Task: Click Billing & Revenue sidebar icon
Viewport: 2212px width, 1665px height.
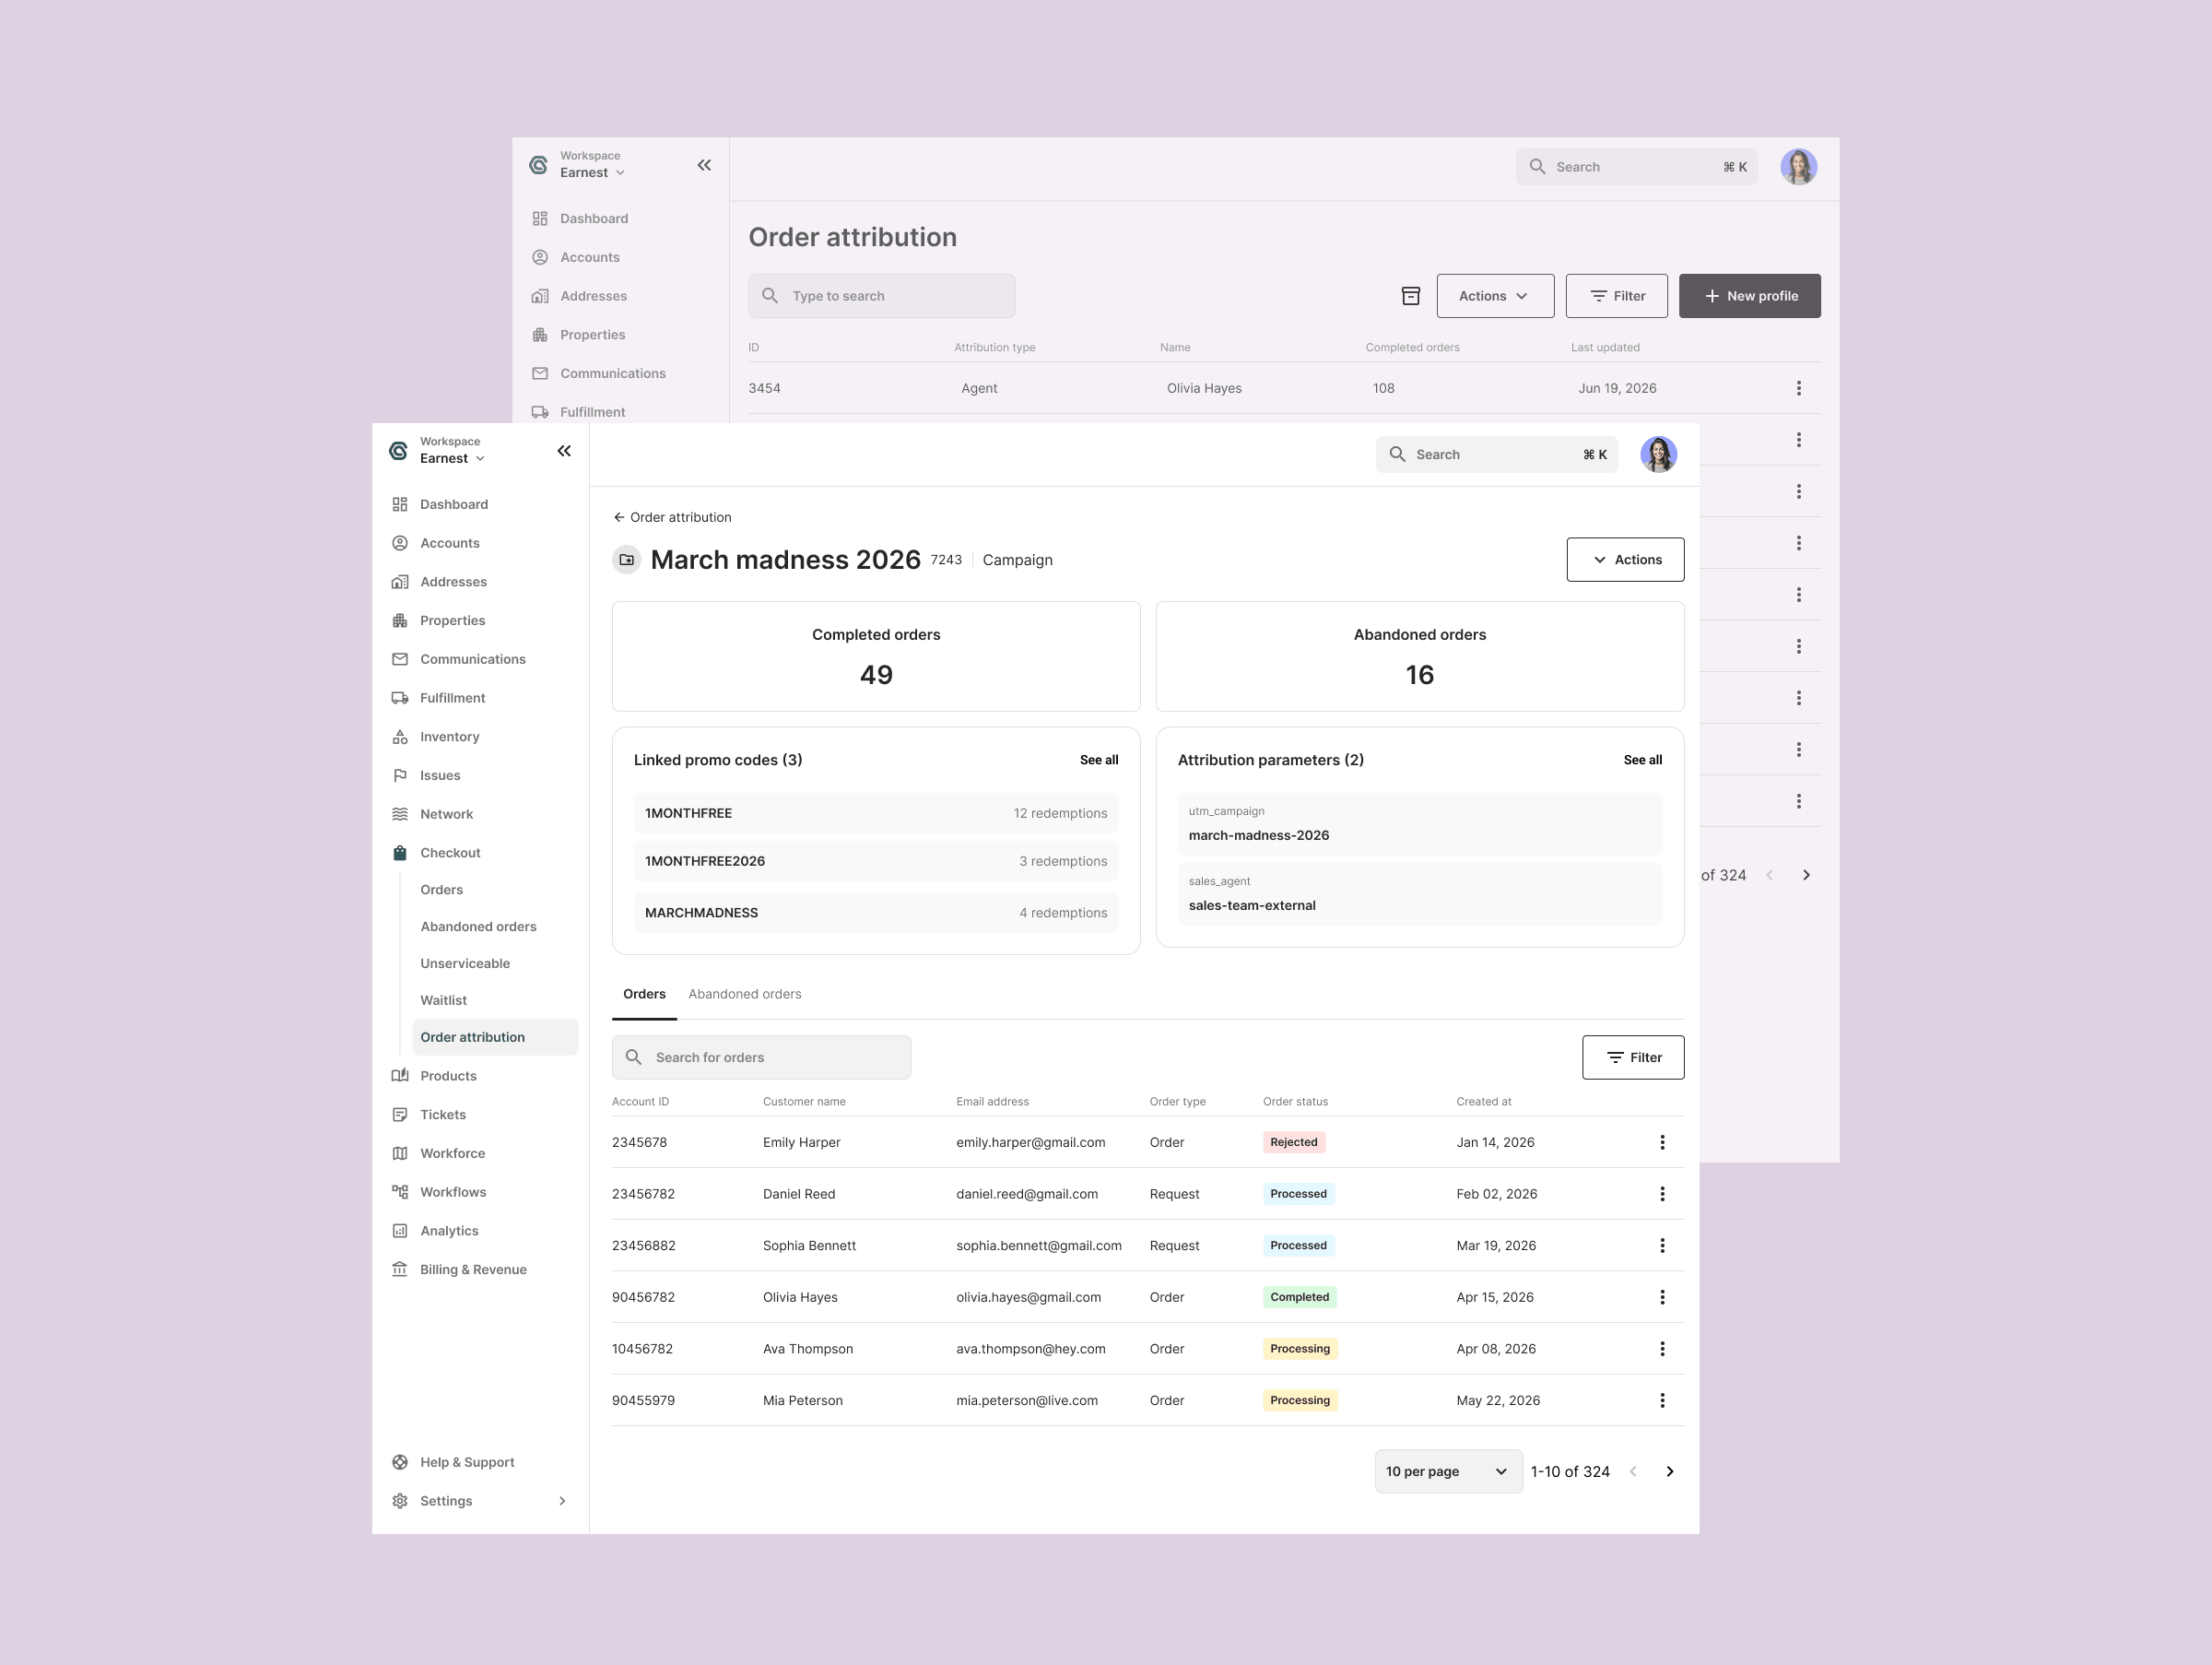Action: coord(400,1270)
